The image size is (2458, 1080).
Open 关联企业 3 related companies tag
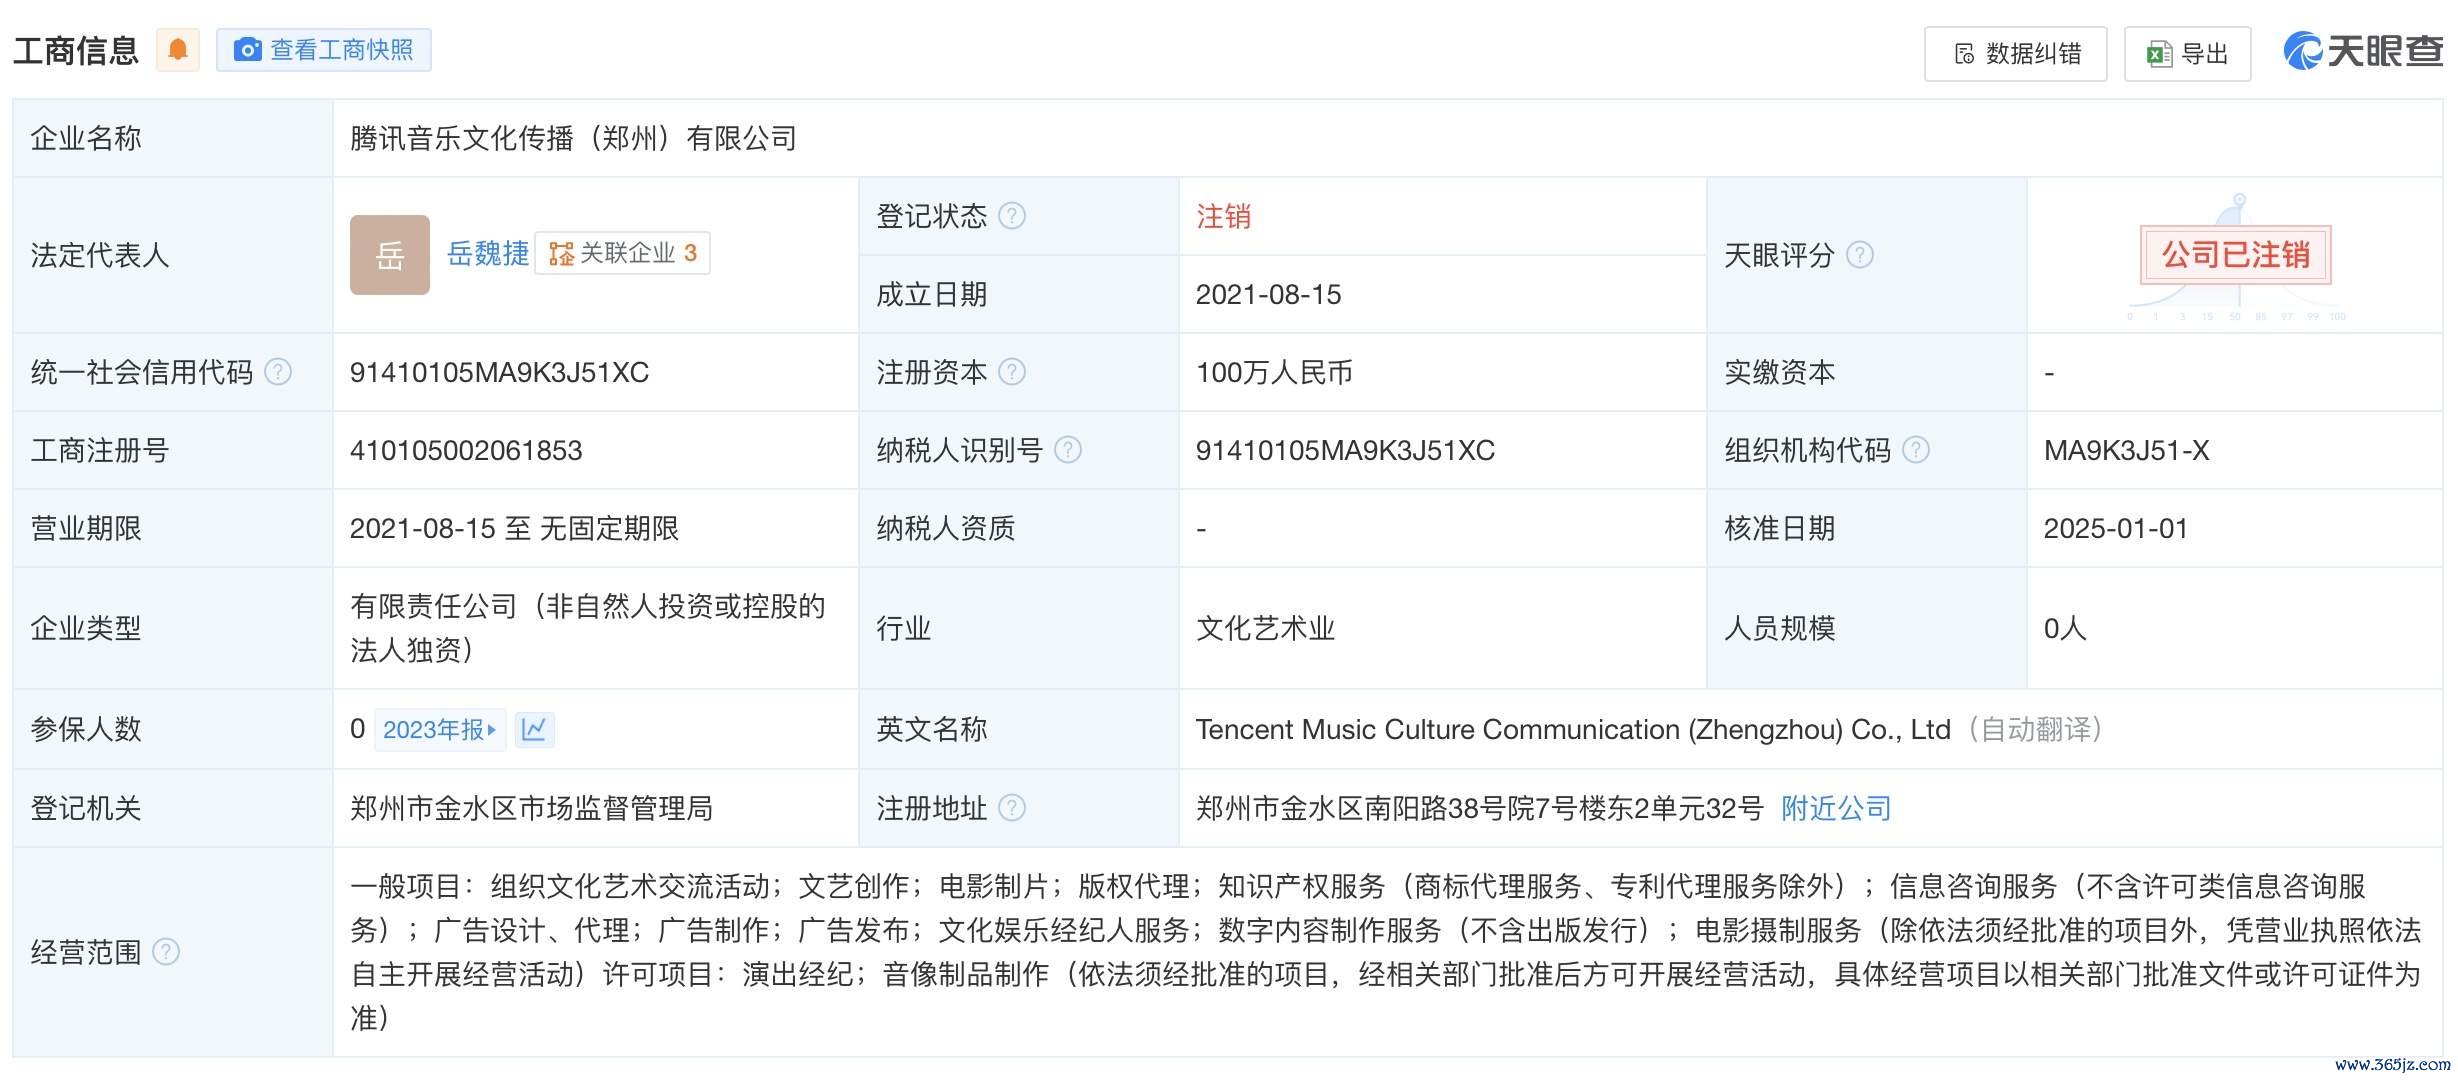[623, 253]
